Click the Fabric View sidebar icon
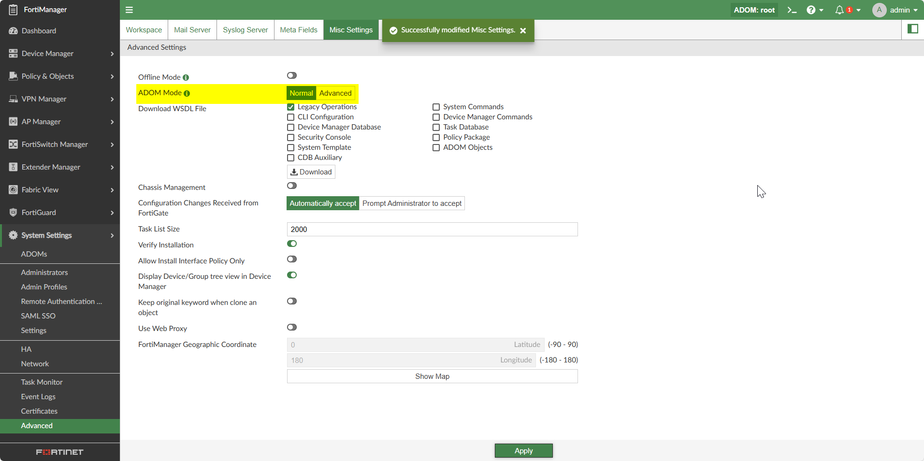Screen dimensions: 924x461 (x=13, y=190)
